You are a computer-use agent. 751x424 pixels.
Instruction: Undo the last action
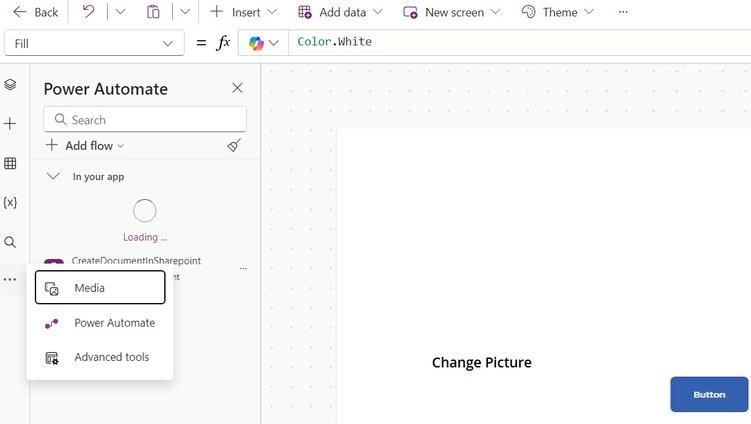[88, 11]
